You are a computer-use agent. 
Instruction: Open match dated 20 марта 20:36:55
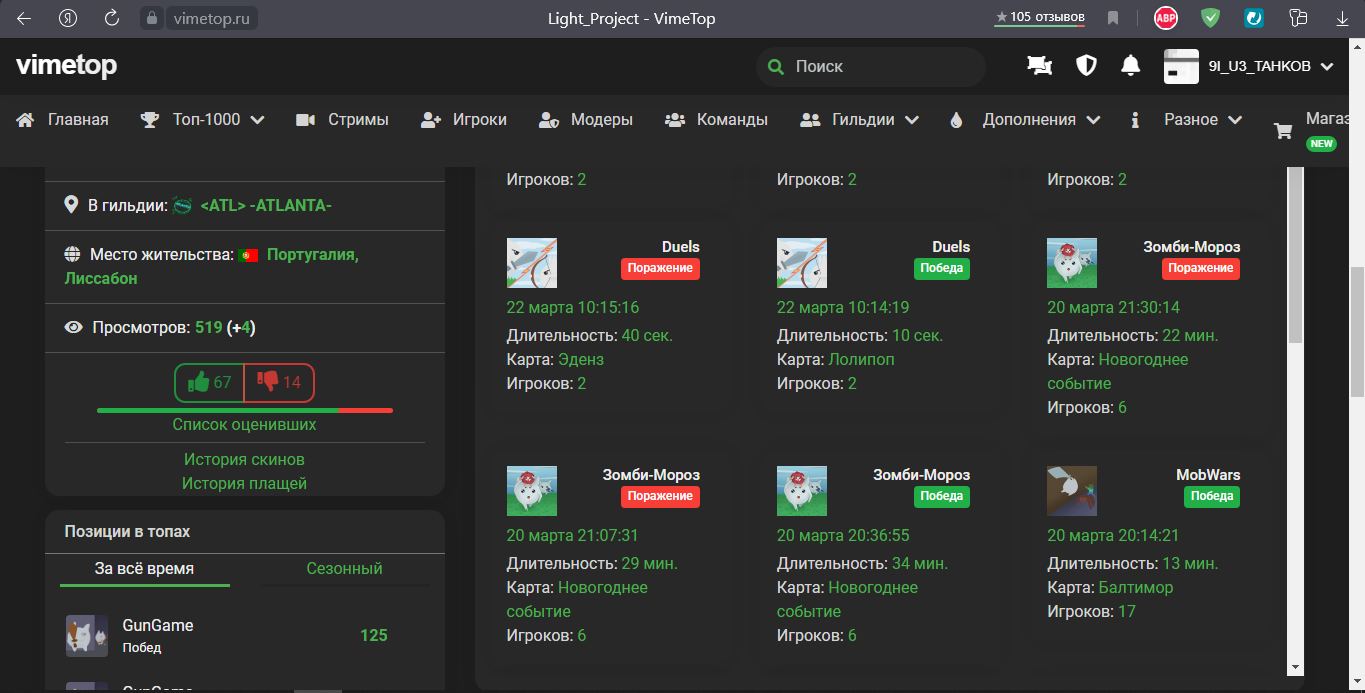pos(843,535)
